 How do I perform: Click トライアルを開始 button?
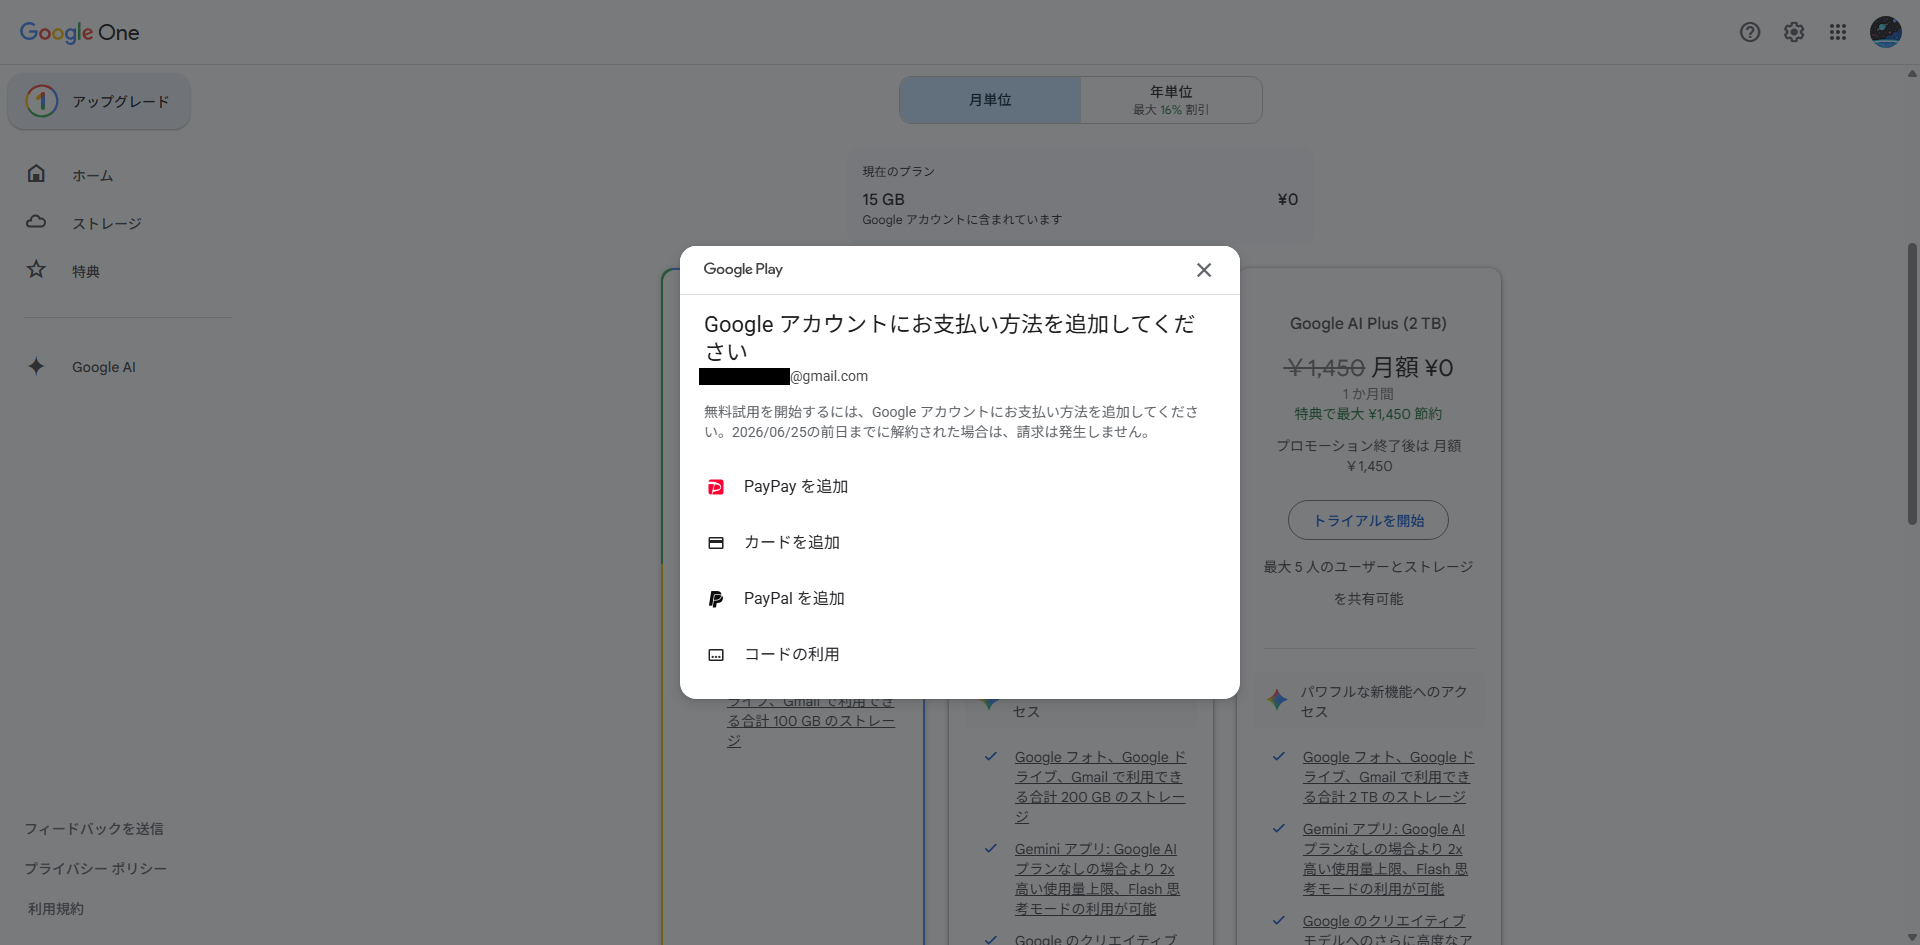coord(1368,520)
